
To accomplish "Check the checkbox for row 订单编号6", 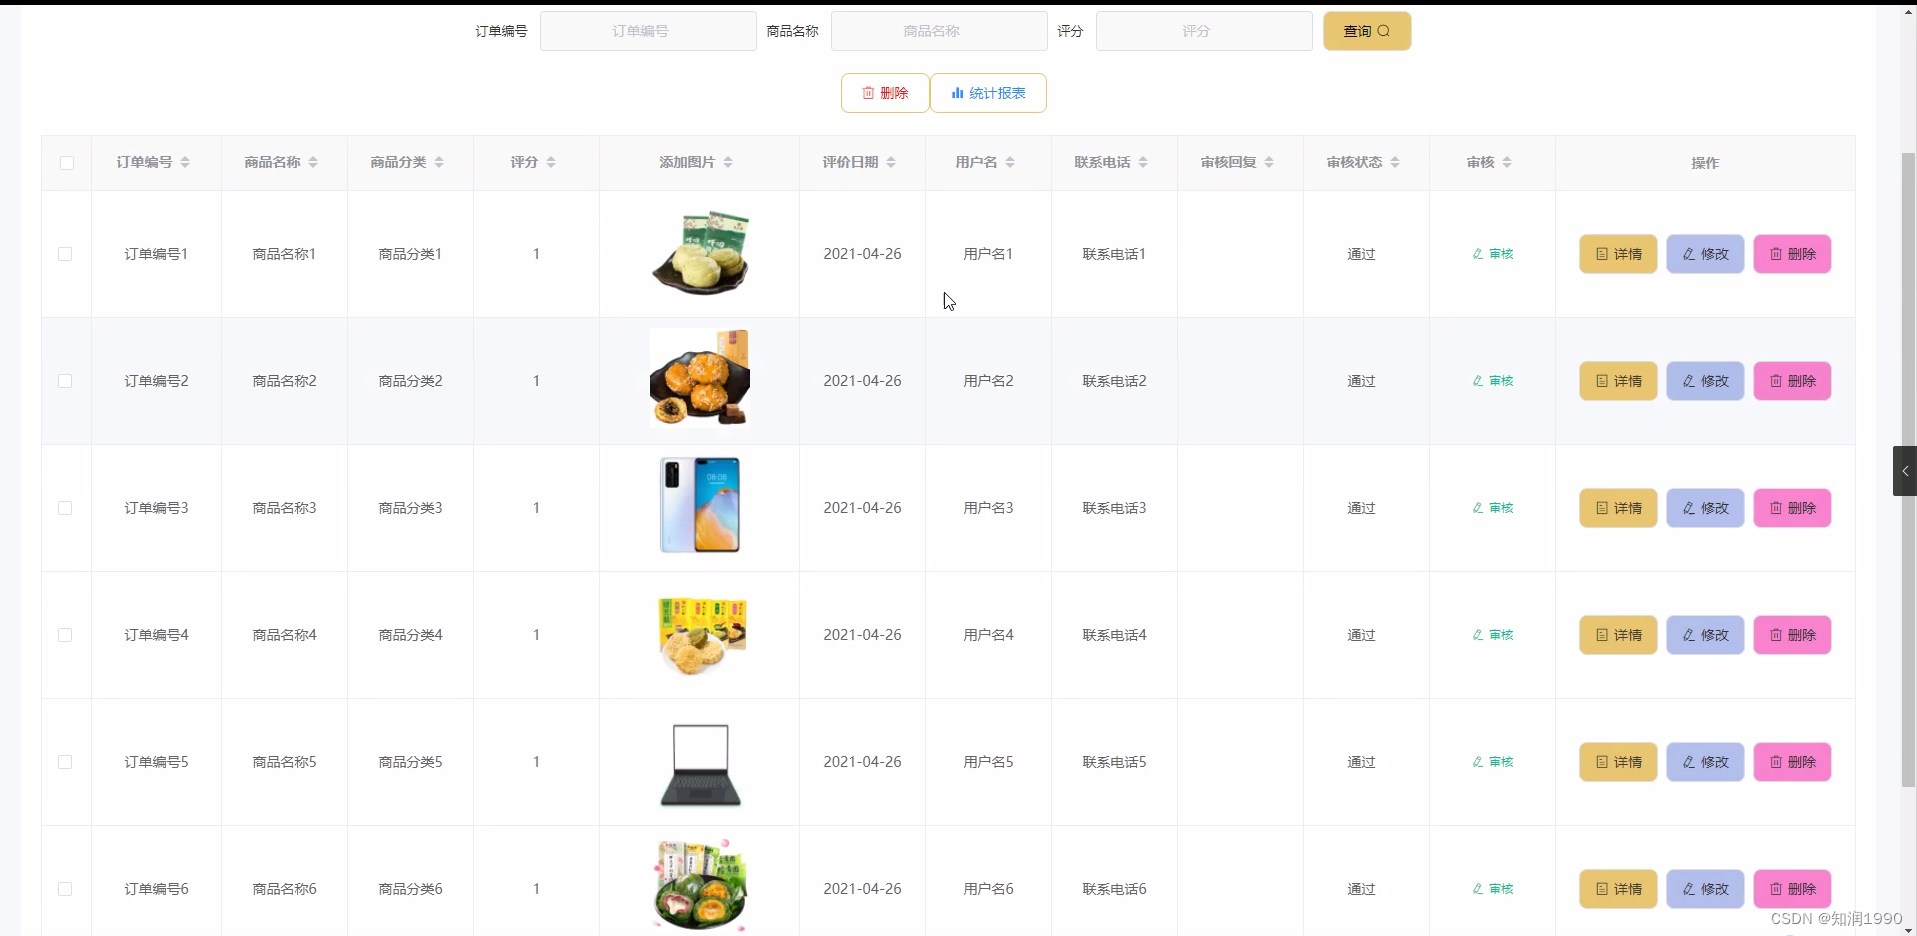I will pos(65,888).
